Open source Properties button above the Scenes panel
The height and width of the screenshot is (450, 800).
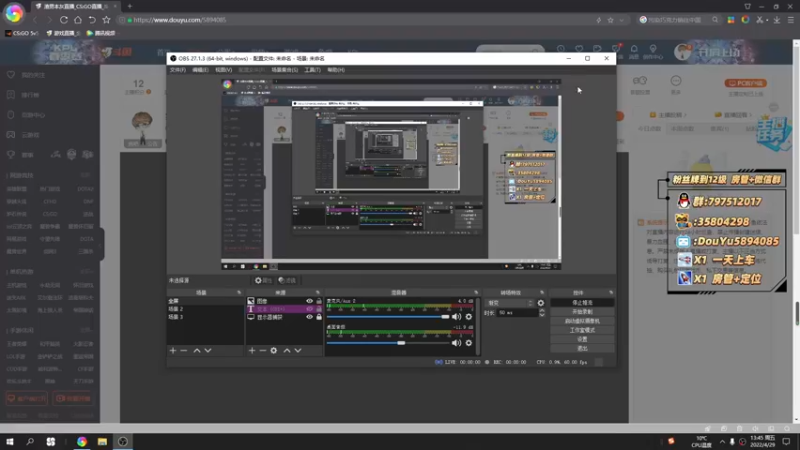[x=263, y=280]
